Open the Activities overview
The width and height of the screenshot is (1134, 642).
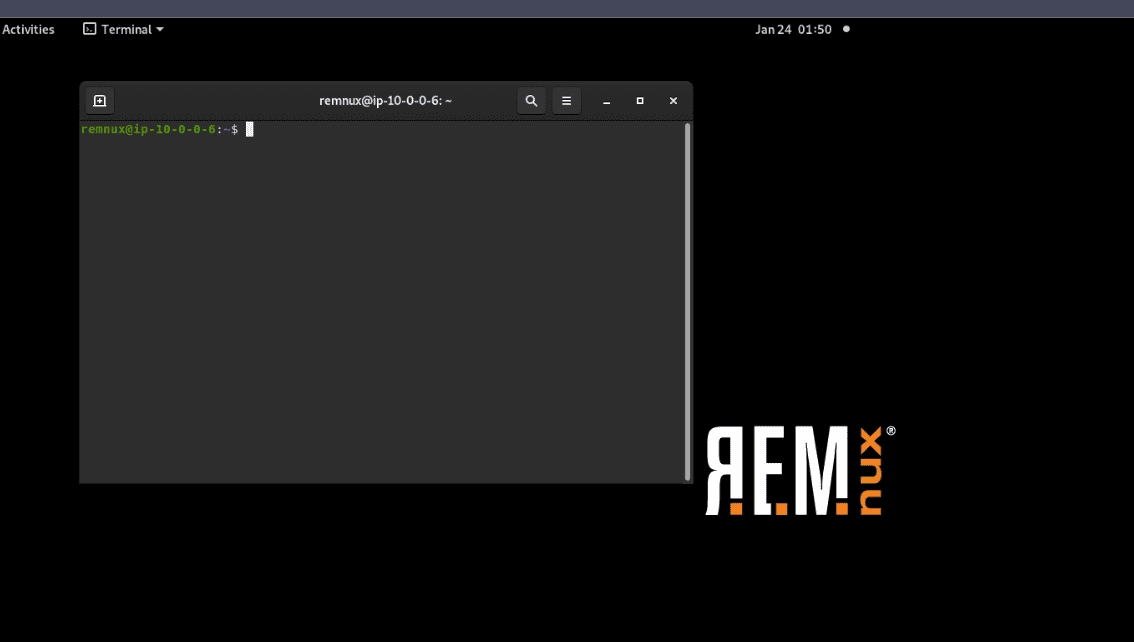tap(28, 29)
